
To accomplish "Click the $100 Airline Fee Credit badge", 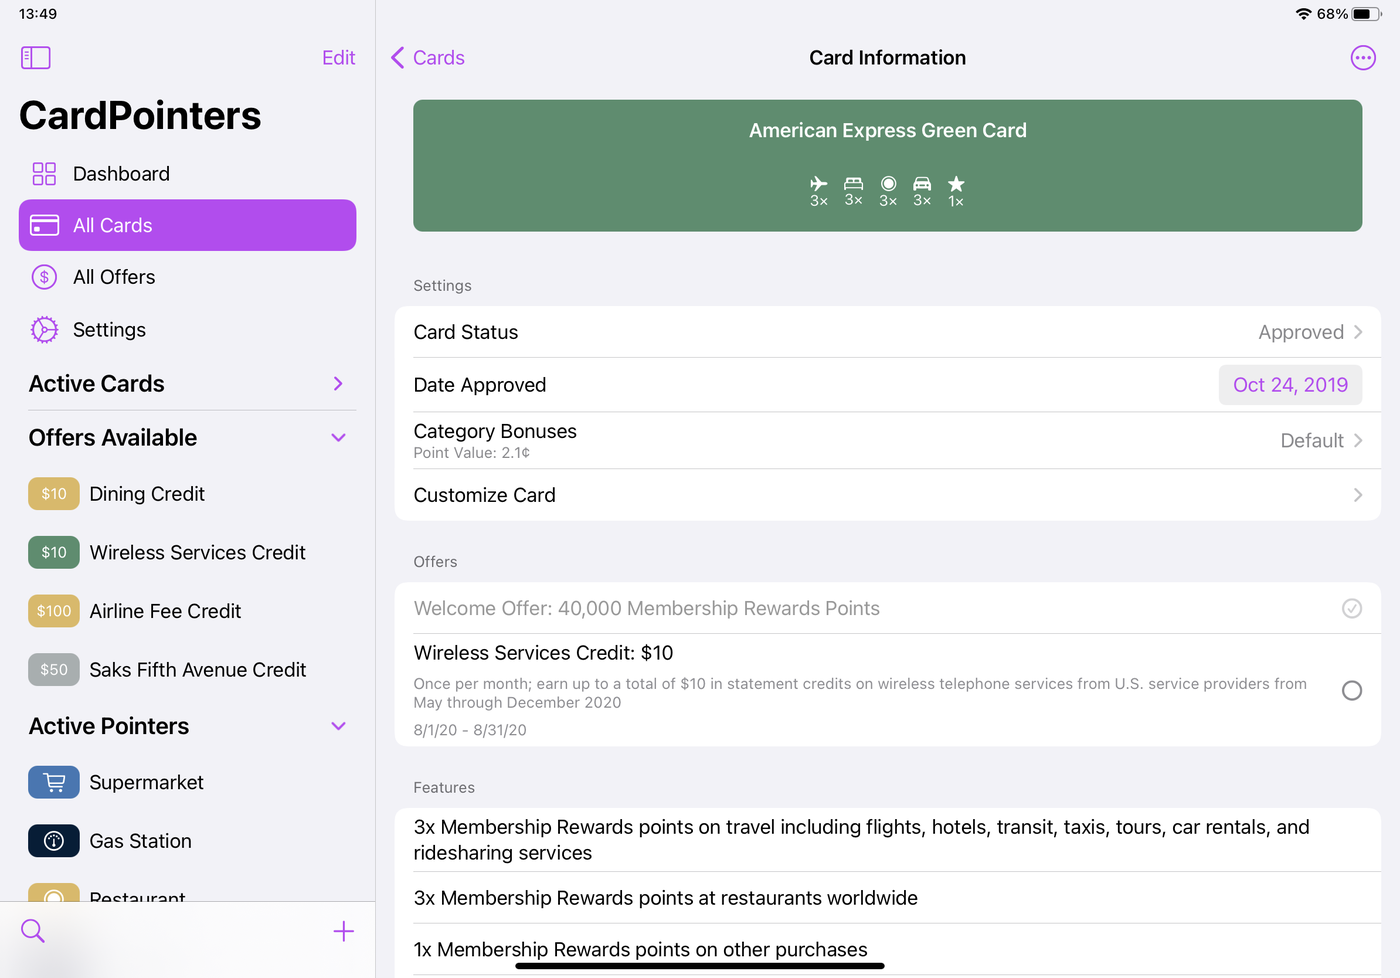I will coord(54,611).
